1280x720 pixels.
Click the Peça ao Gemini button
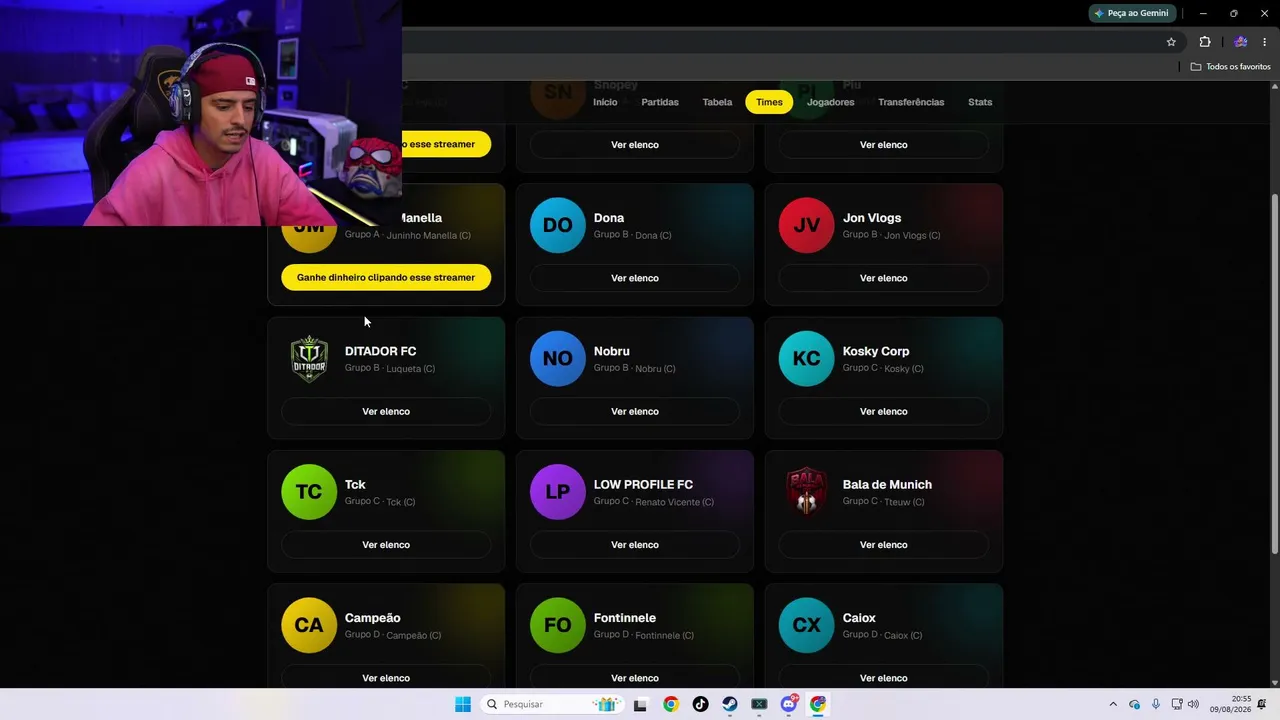tap(1131, 13)
